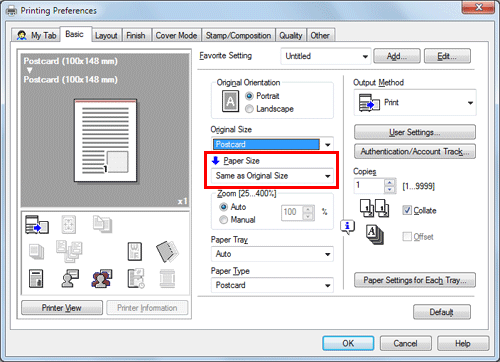Increase copies with the up spinner arrow
The height and width of the screenshot is (362, 500).
pyautogui.click(x=389, y=182)
